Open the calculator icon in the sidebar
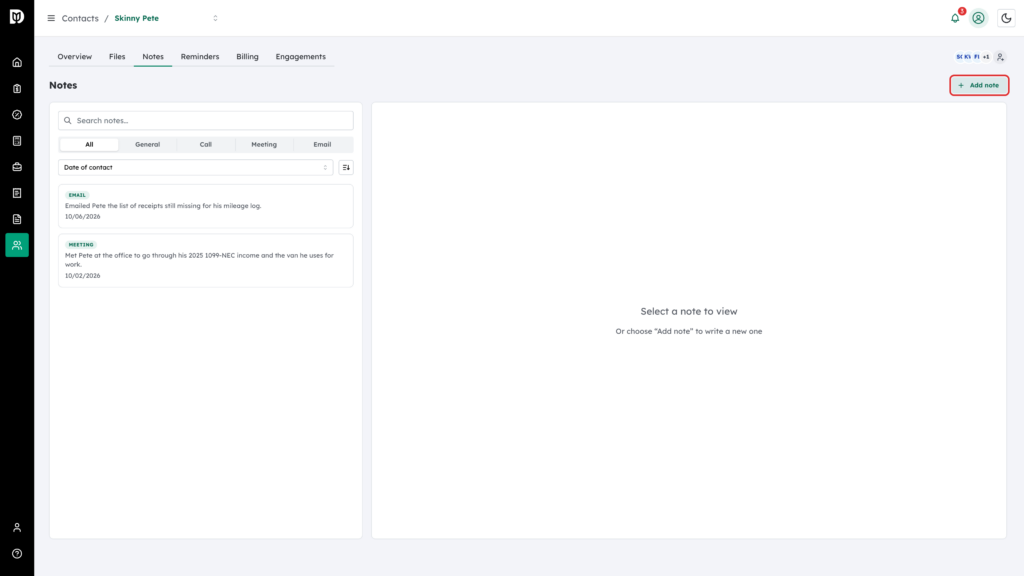 17,141
